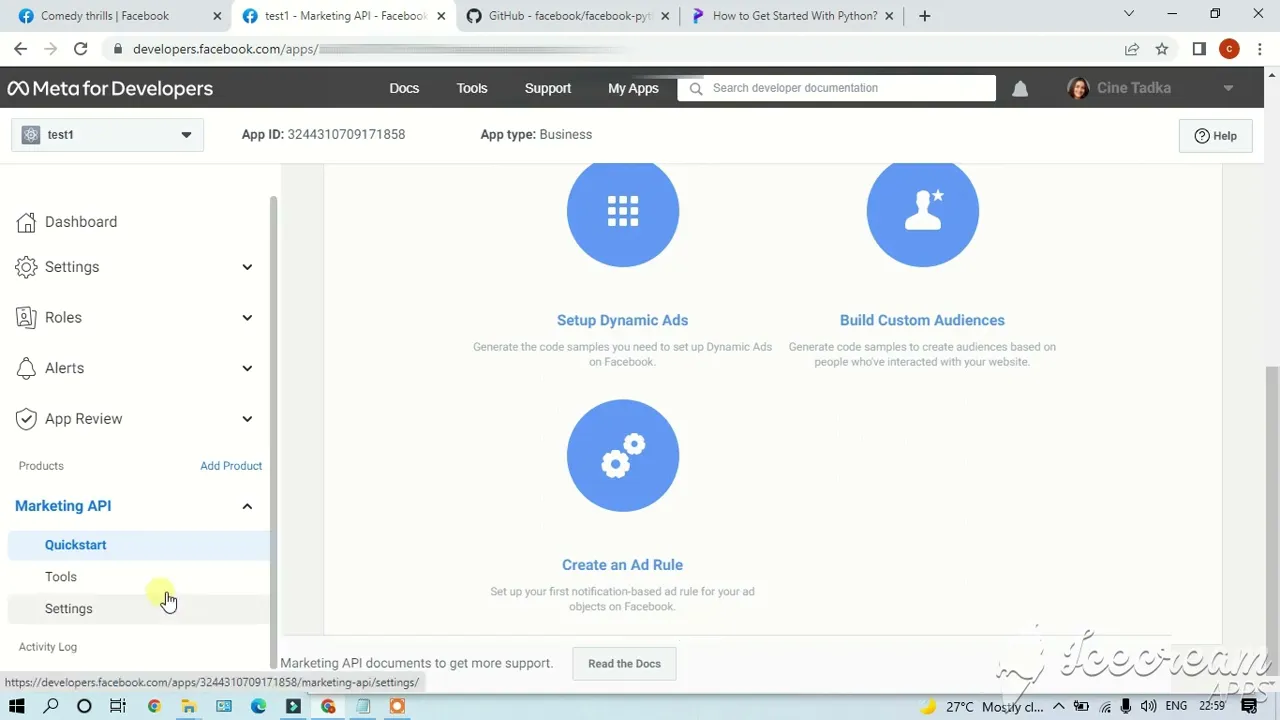Expand the Settings section chevron
Screen dimensions: 1280x720
[x=247, y=267]
